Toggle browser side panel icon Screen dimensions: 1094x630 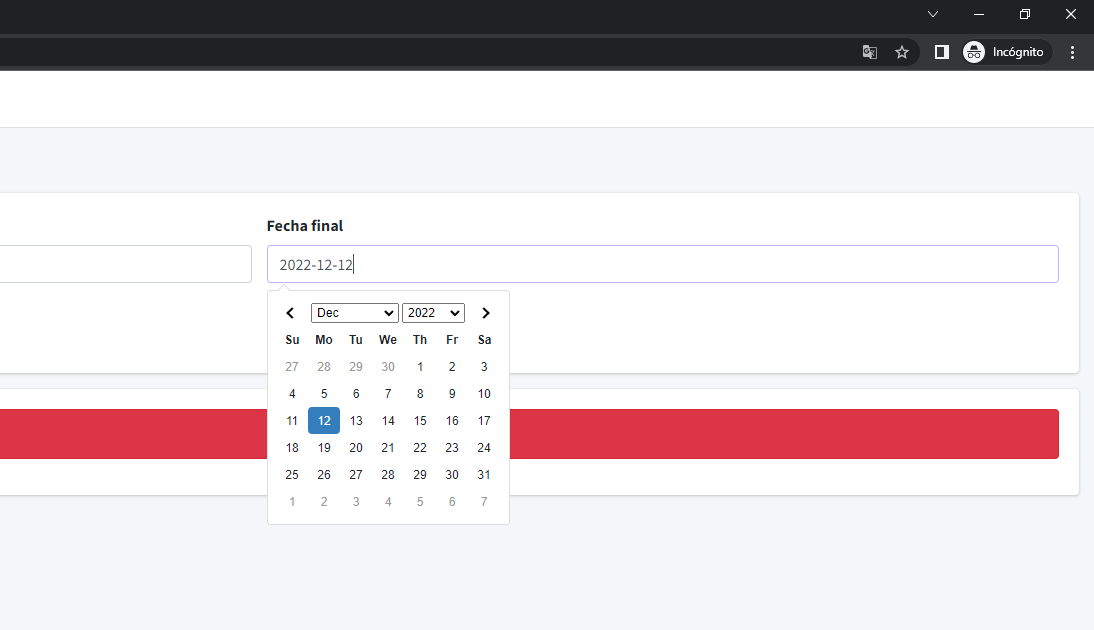pos(942,52)
